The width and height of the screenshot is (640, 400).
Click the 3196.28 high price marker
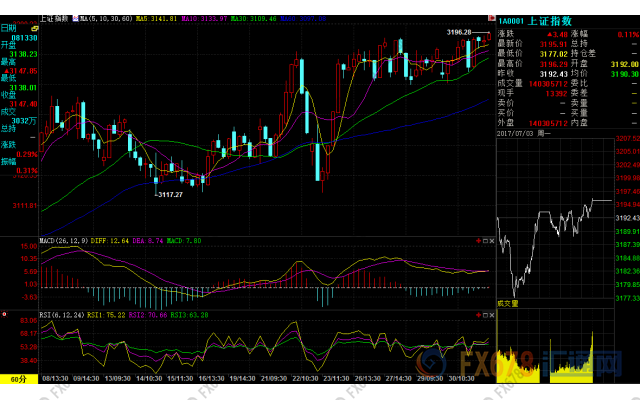click(x=459, y=32)
